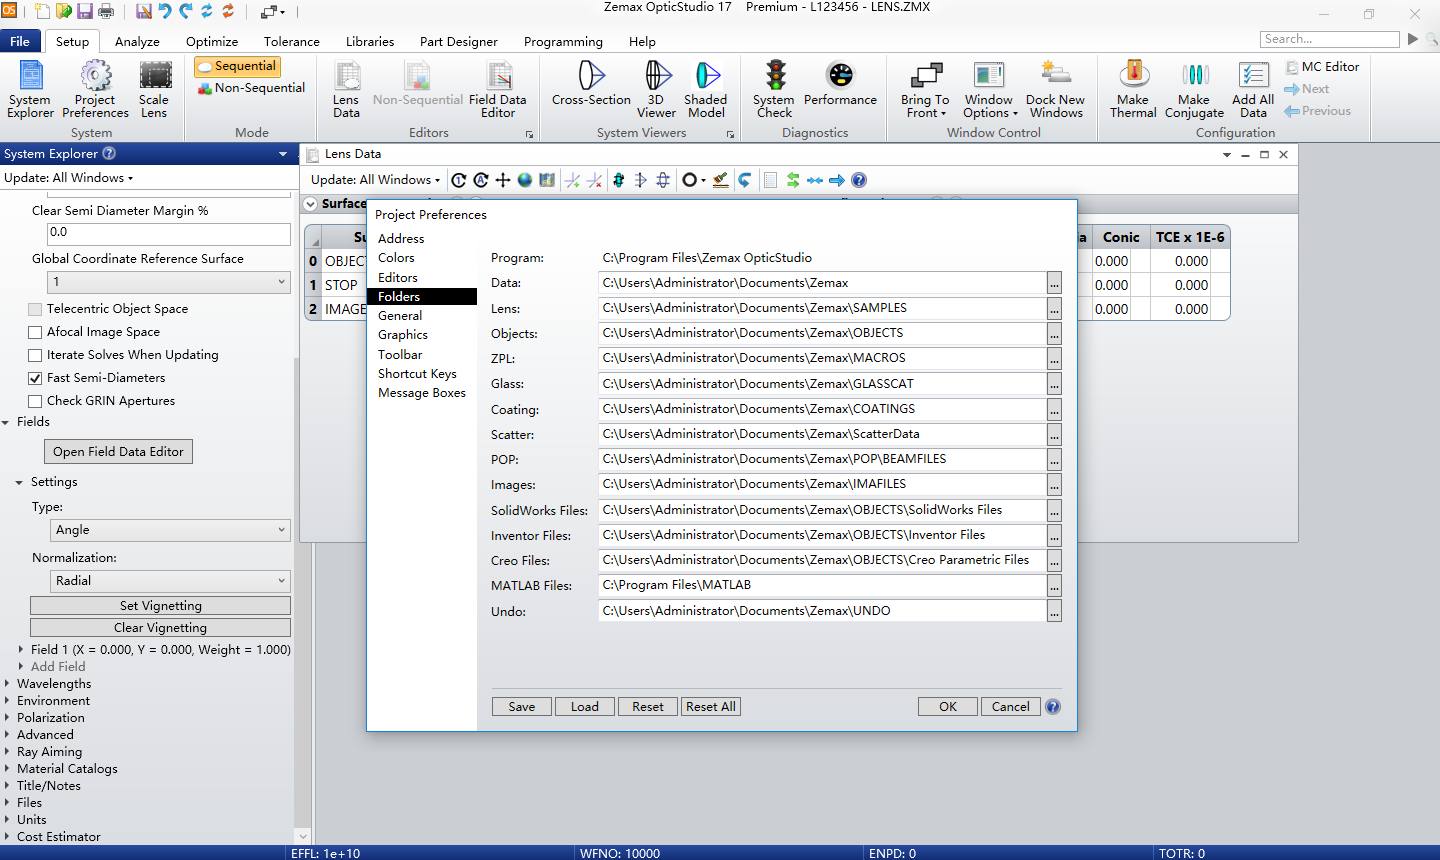Click the ribbon Search box
This screenshot has width=1440, height=860.
pyautogui.click(x=1329, y=39)
